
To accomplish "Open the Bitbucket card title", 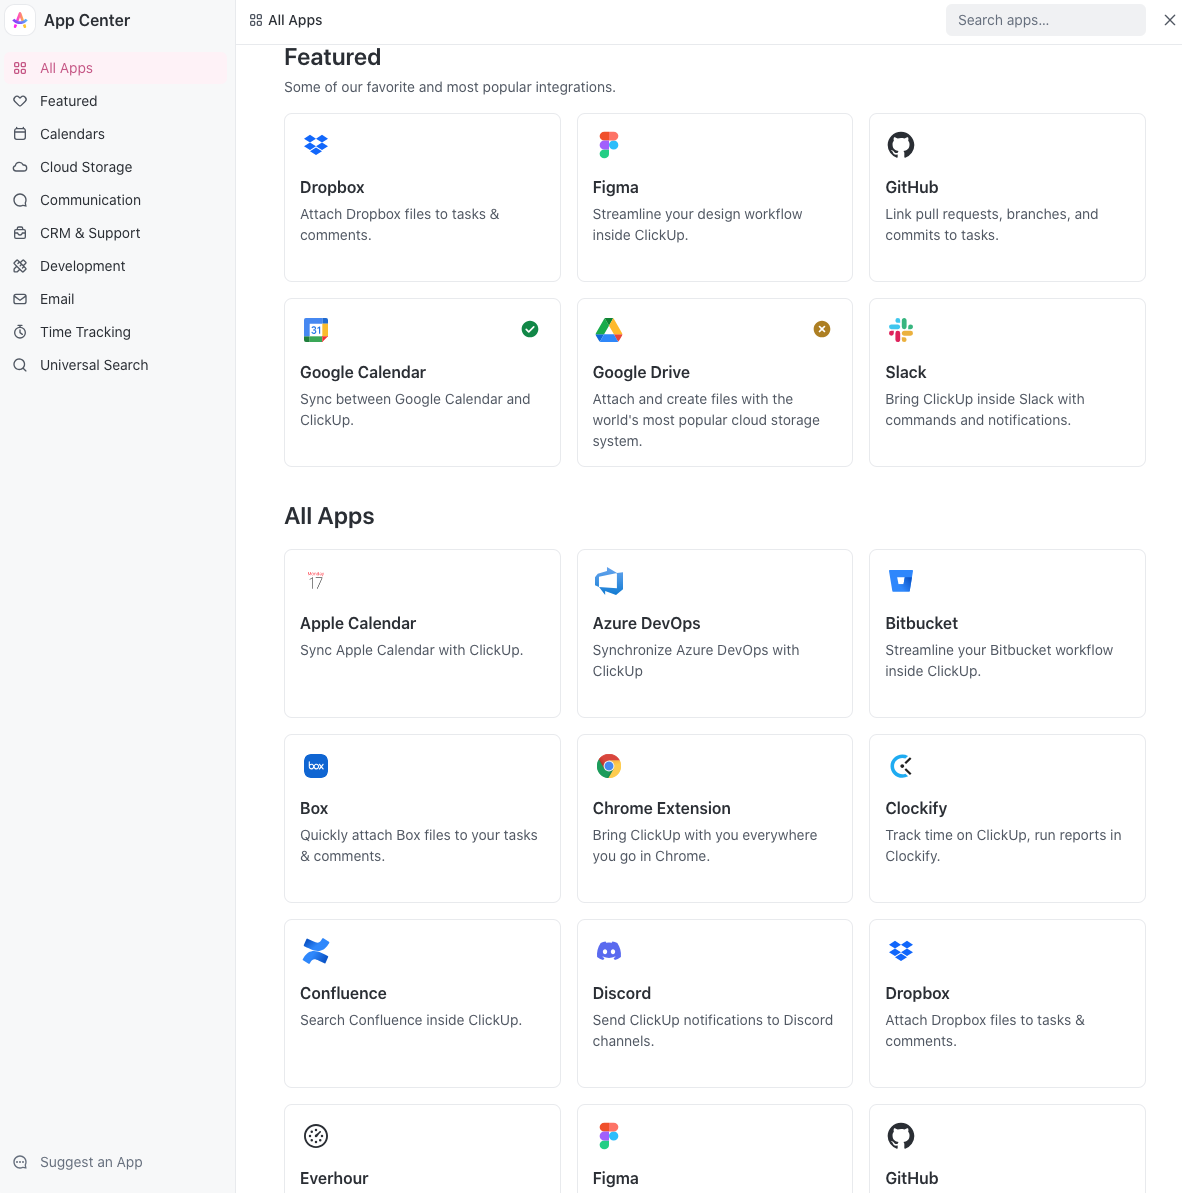I will click(921, 623).
